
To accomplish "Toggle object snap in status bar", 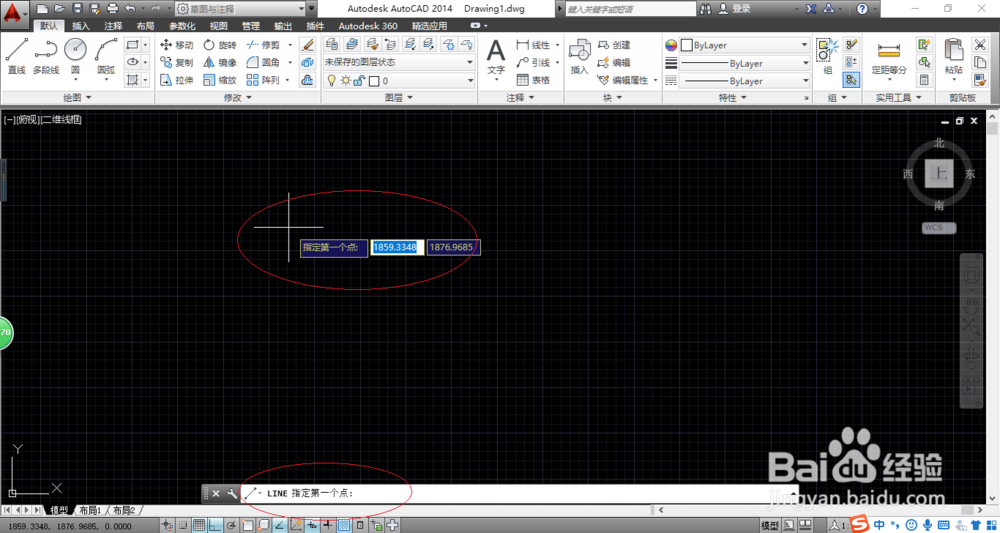I will (247, 526).
